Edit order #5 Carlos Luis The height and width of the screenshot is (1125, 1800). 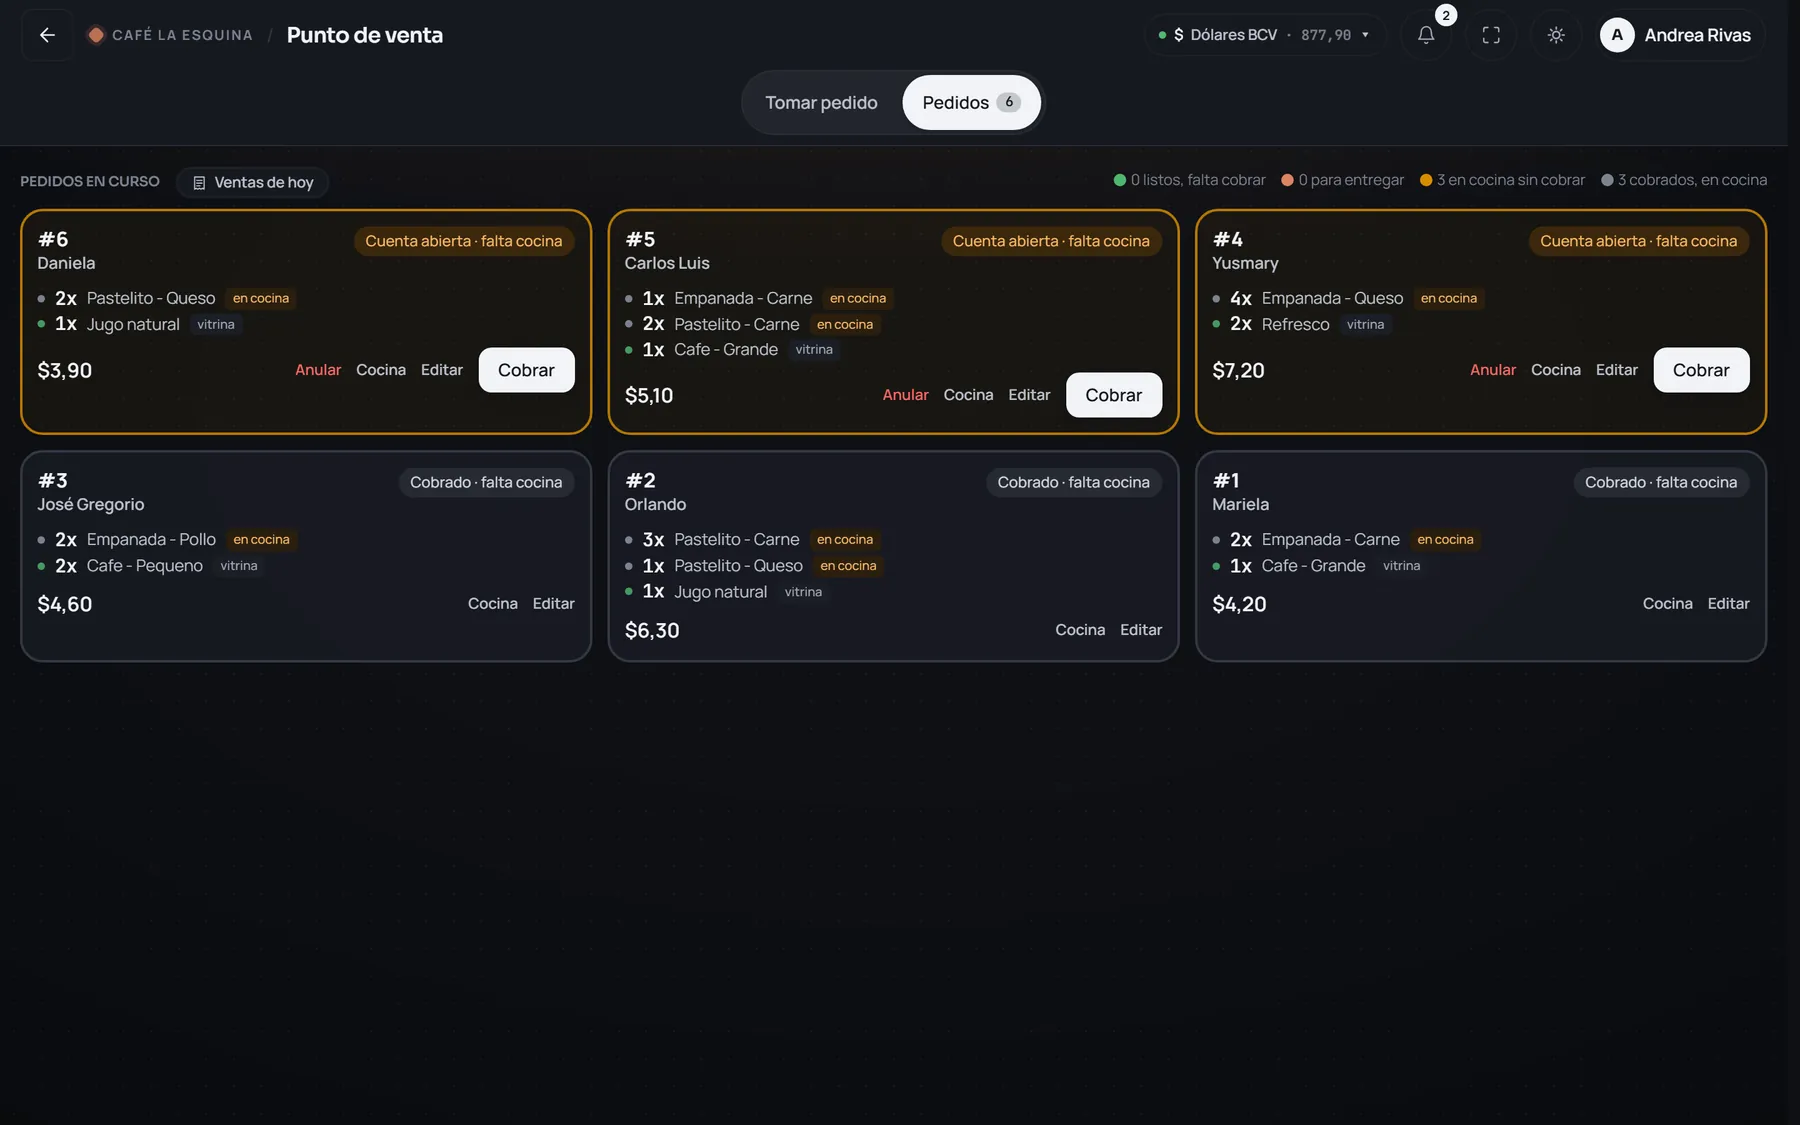(x=1029, y=395)
